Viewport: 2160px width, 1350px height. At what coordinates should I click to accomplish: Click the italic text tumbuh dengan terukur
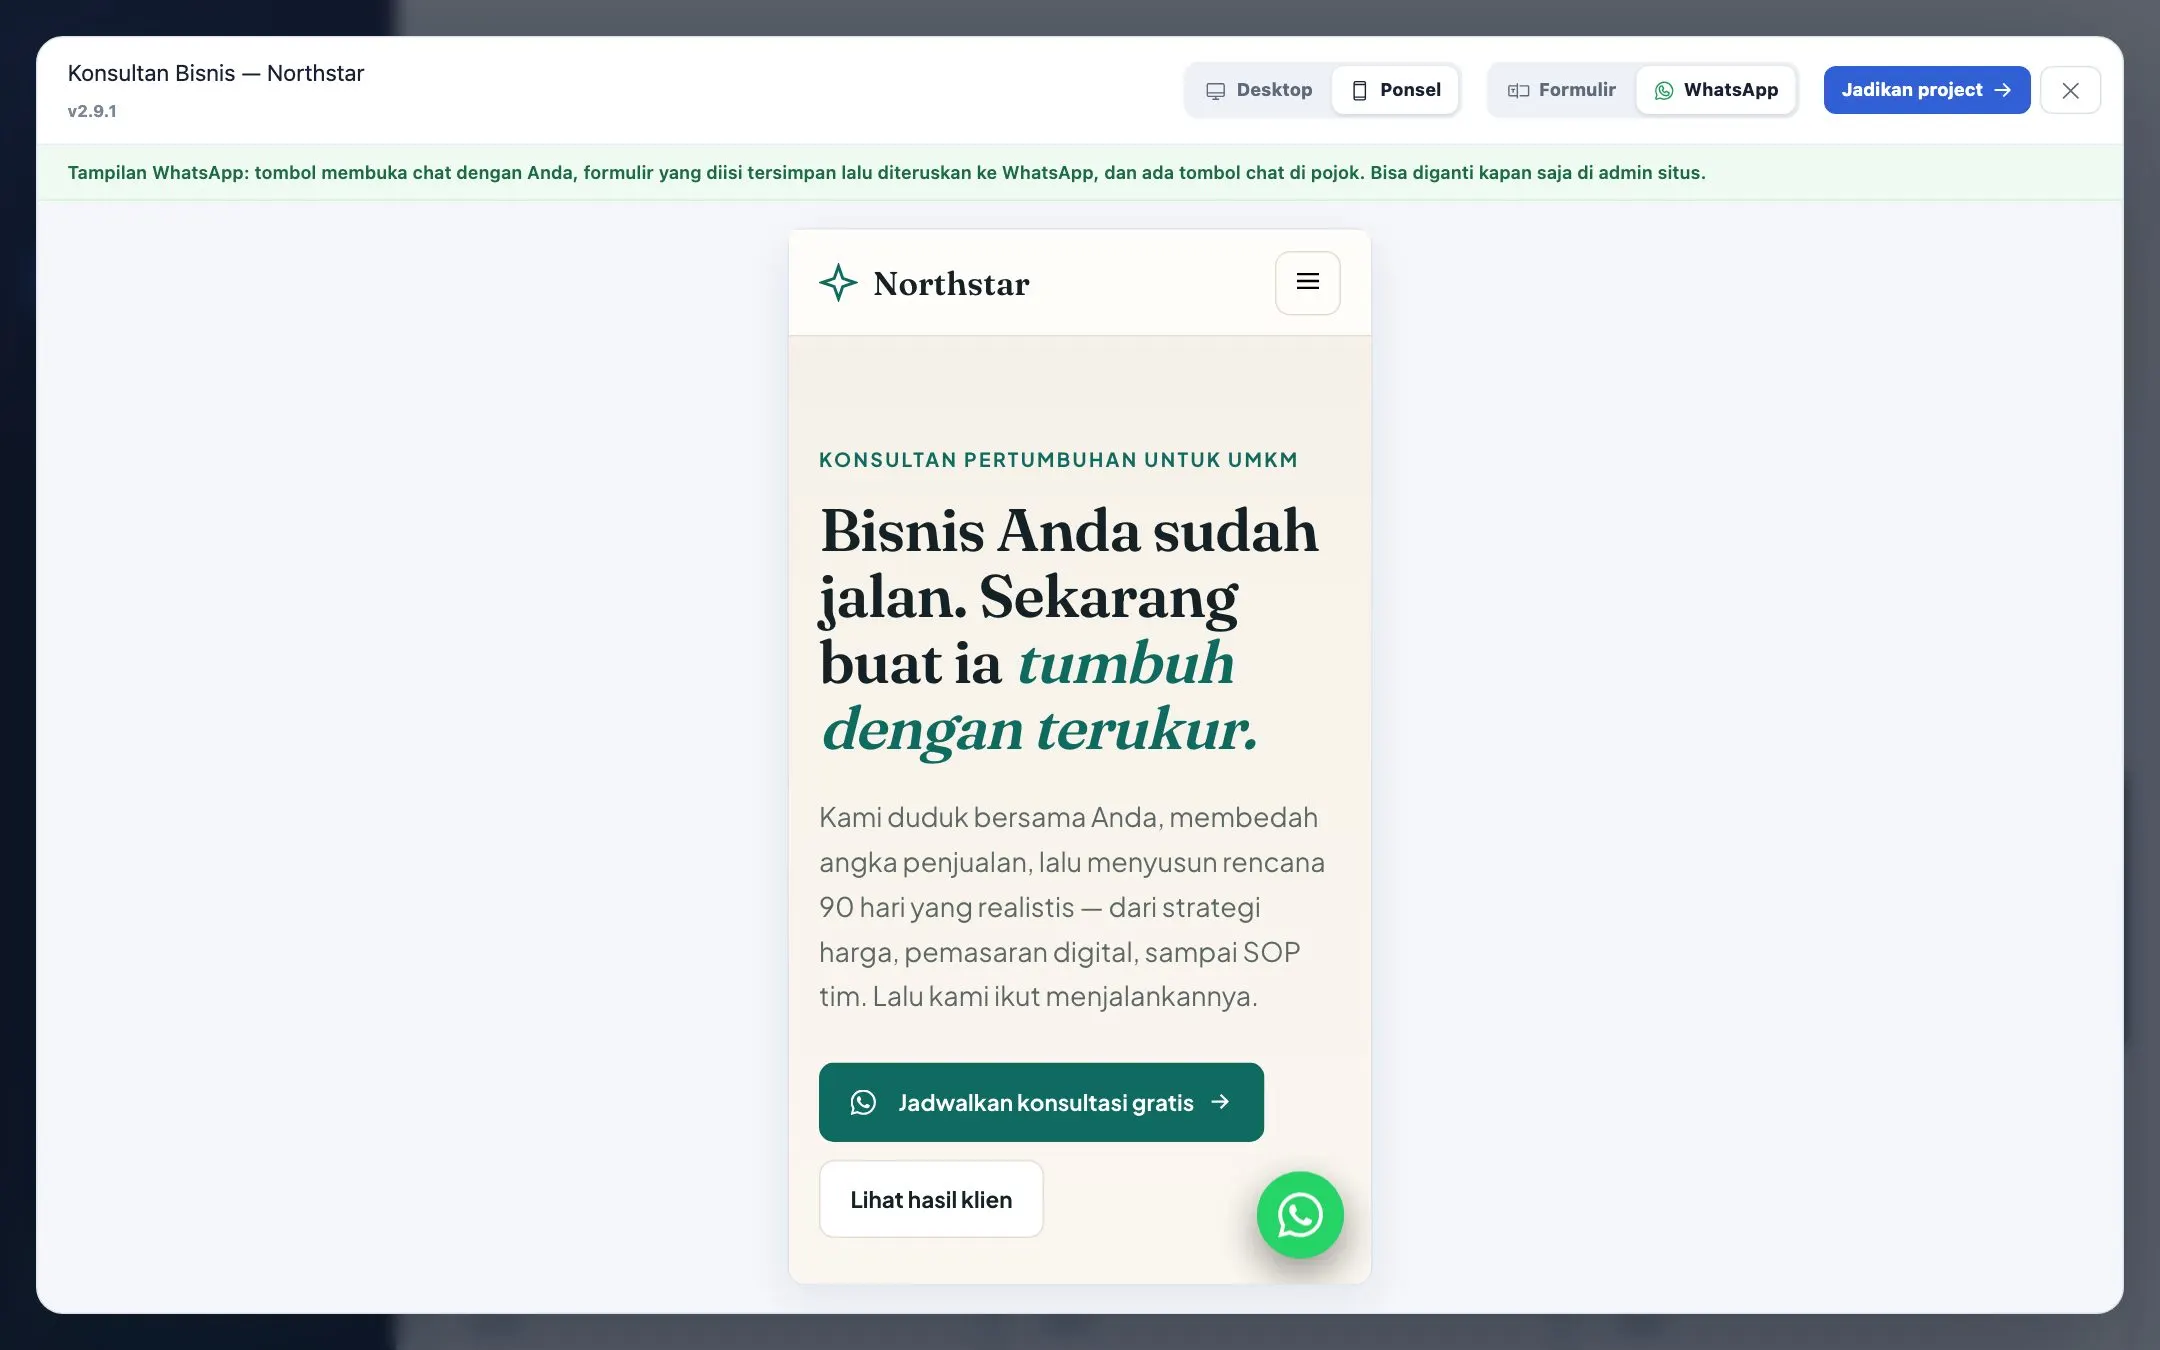click(x=1040, y=696)
